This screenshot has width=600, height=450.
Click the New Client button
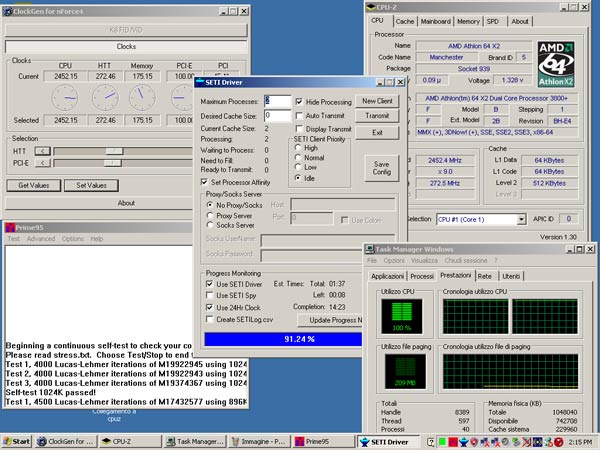[x=377, y=101]
